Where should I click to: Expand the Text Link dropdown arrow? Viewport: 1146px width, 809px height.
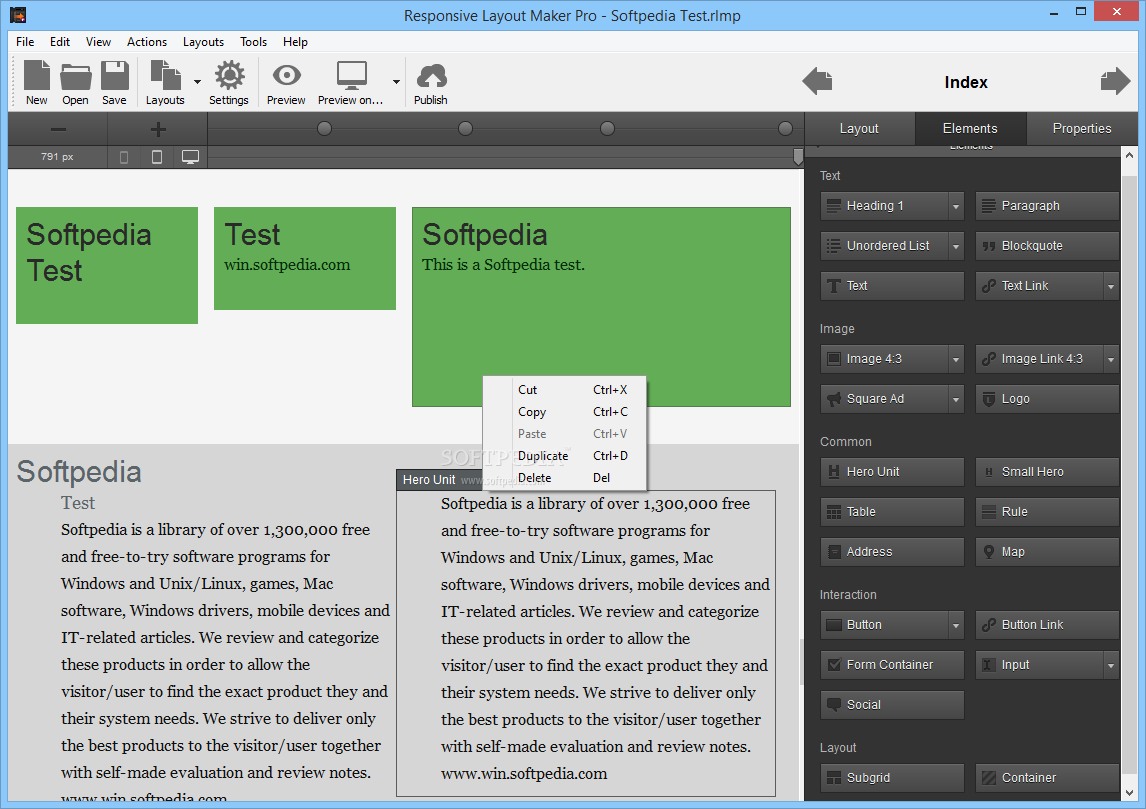(1111, 286)
